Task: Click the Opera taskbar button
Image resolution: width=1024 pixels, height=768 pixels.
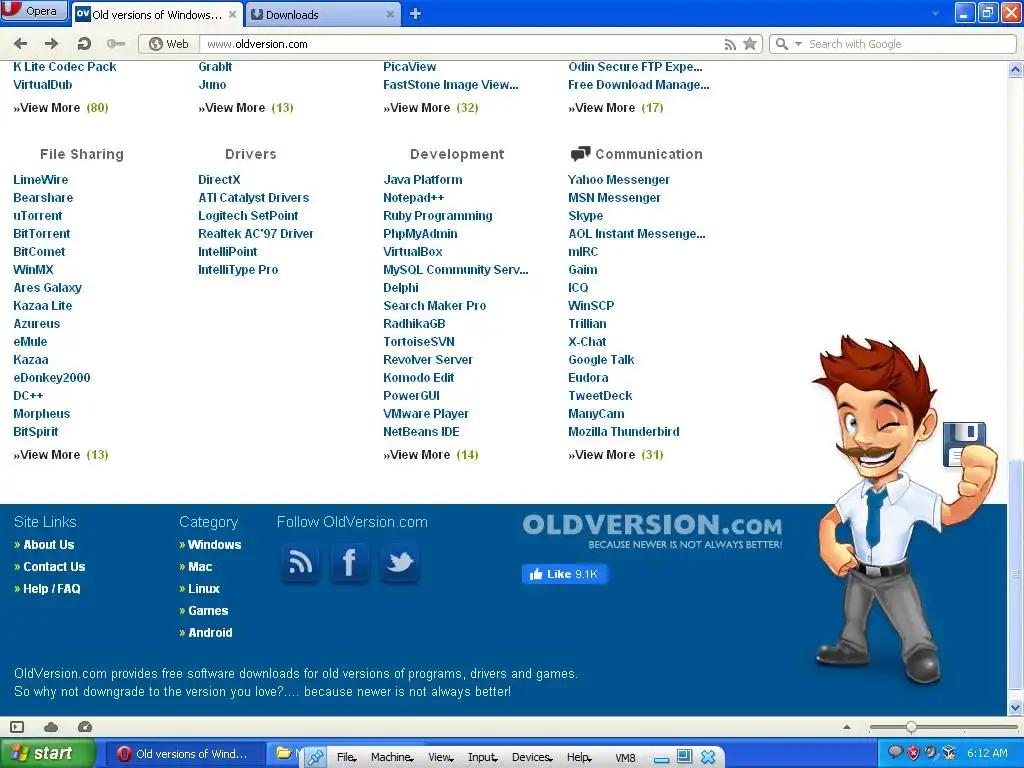Action: 184,754
